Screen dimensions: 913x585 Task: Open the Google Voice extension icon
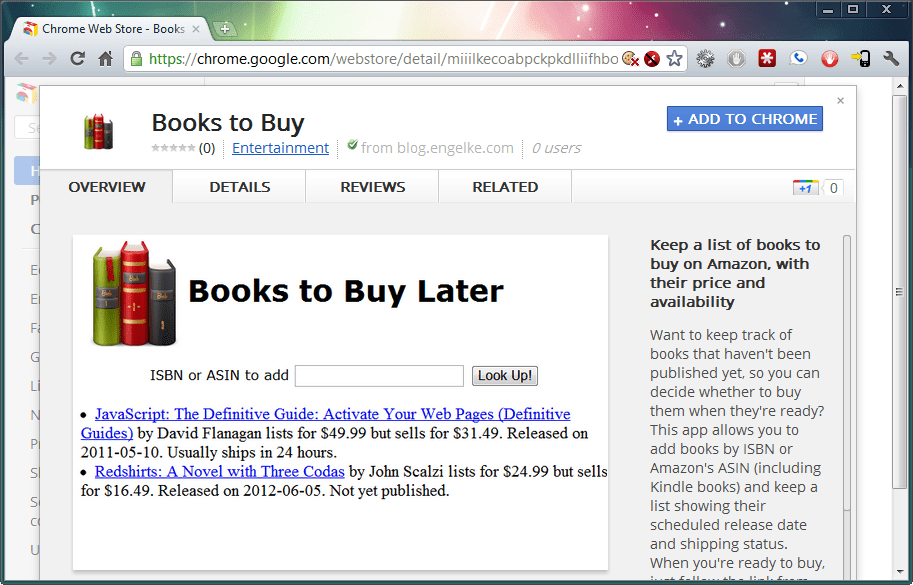coord(799,59)
